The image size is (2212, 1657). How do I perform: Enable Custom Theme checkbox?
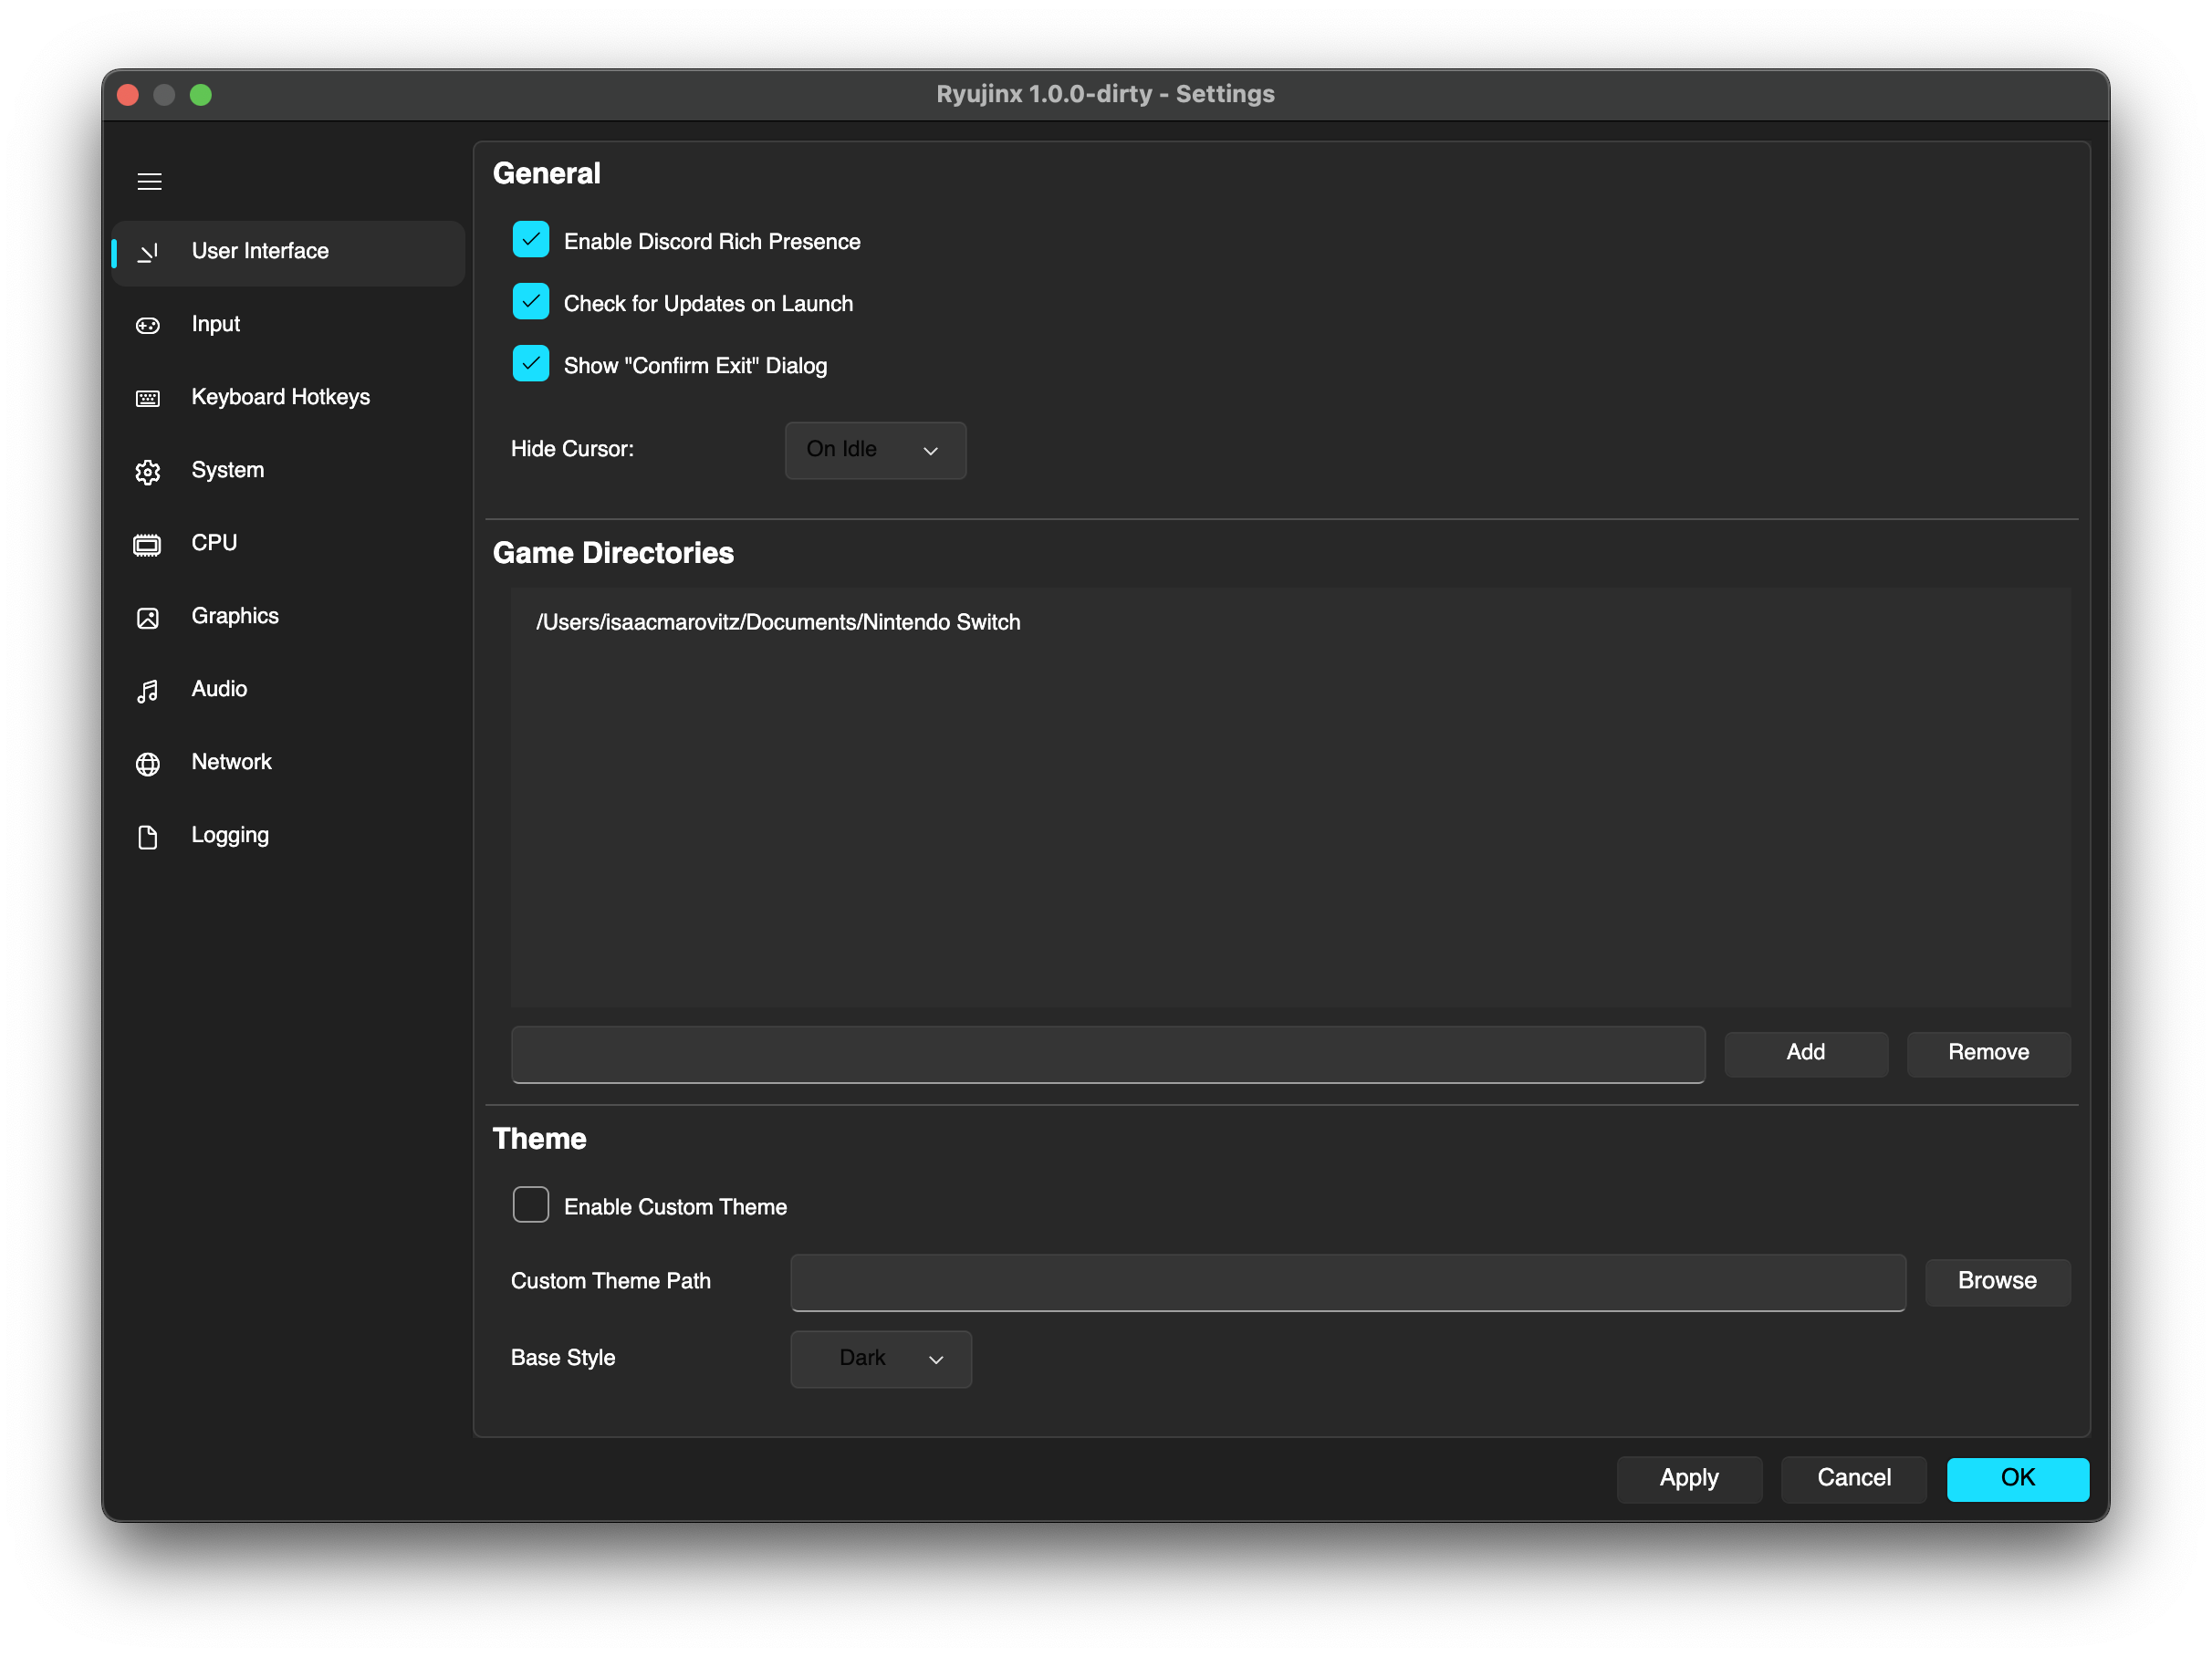pos(531,1204)
